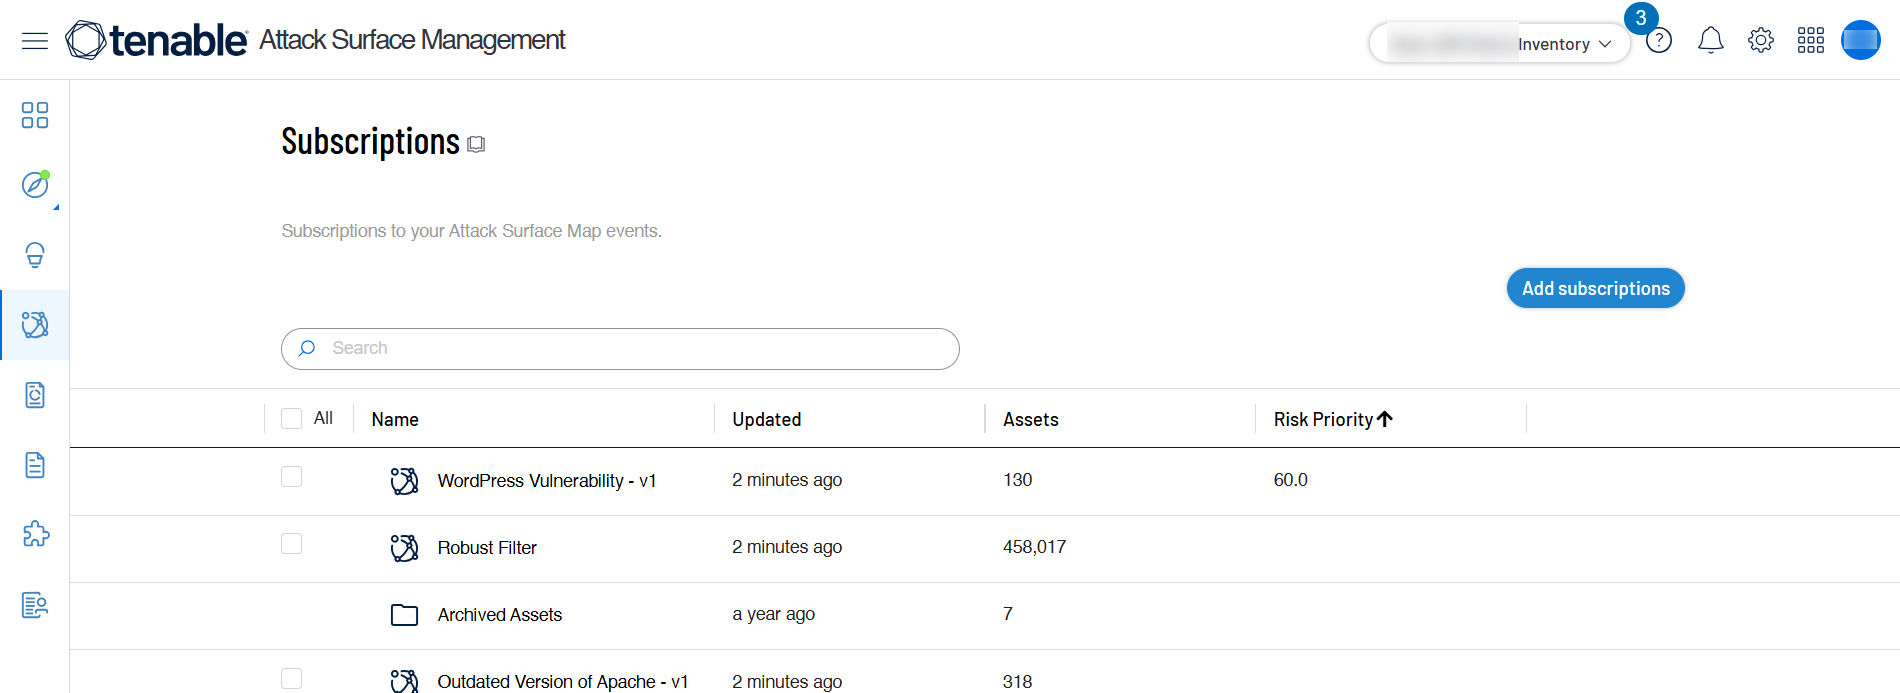
Task: Check the Robust Filter row checkbox
Action: pos(292,544)
